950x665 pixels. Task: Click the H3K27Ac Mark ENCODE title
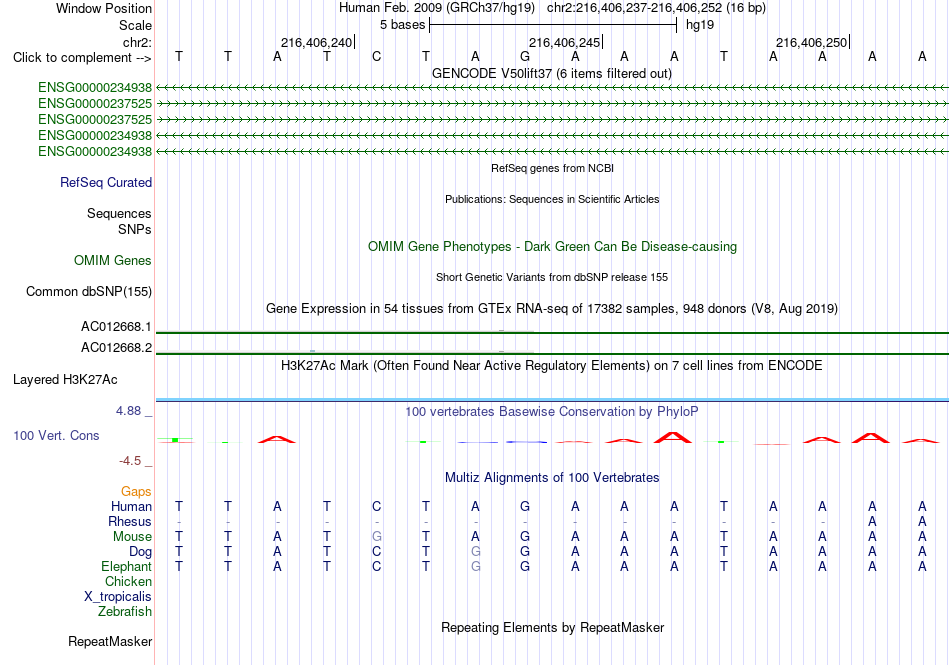551,366
